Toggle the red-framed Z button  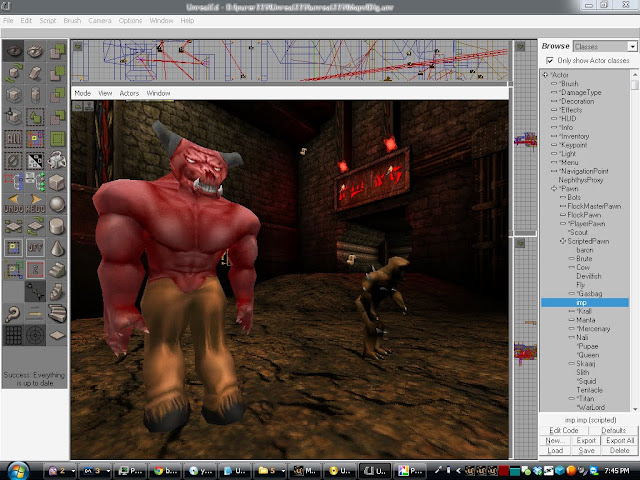tap(35, 270)
